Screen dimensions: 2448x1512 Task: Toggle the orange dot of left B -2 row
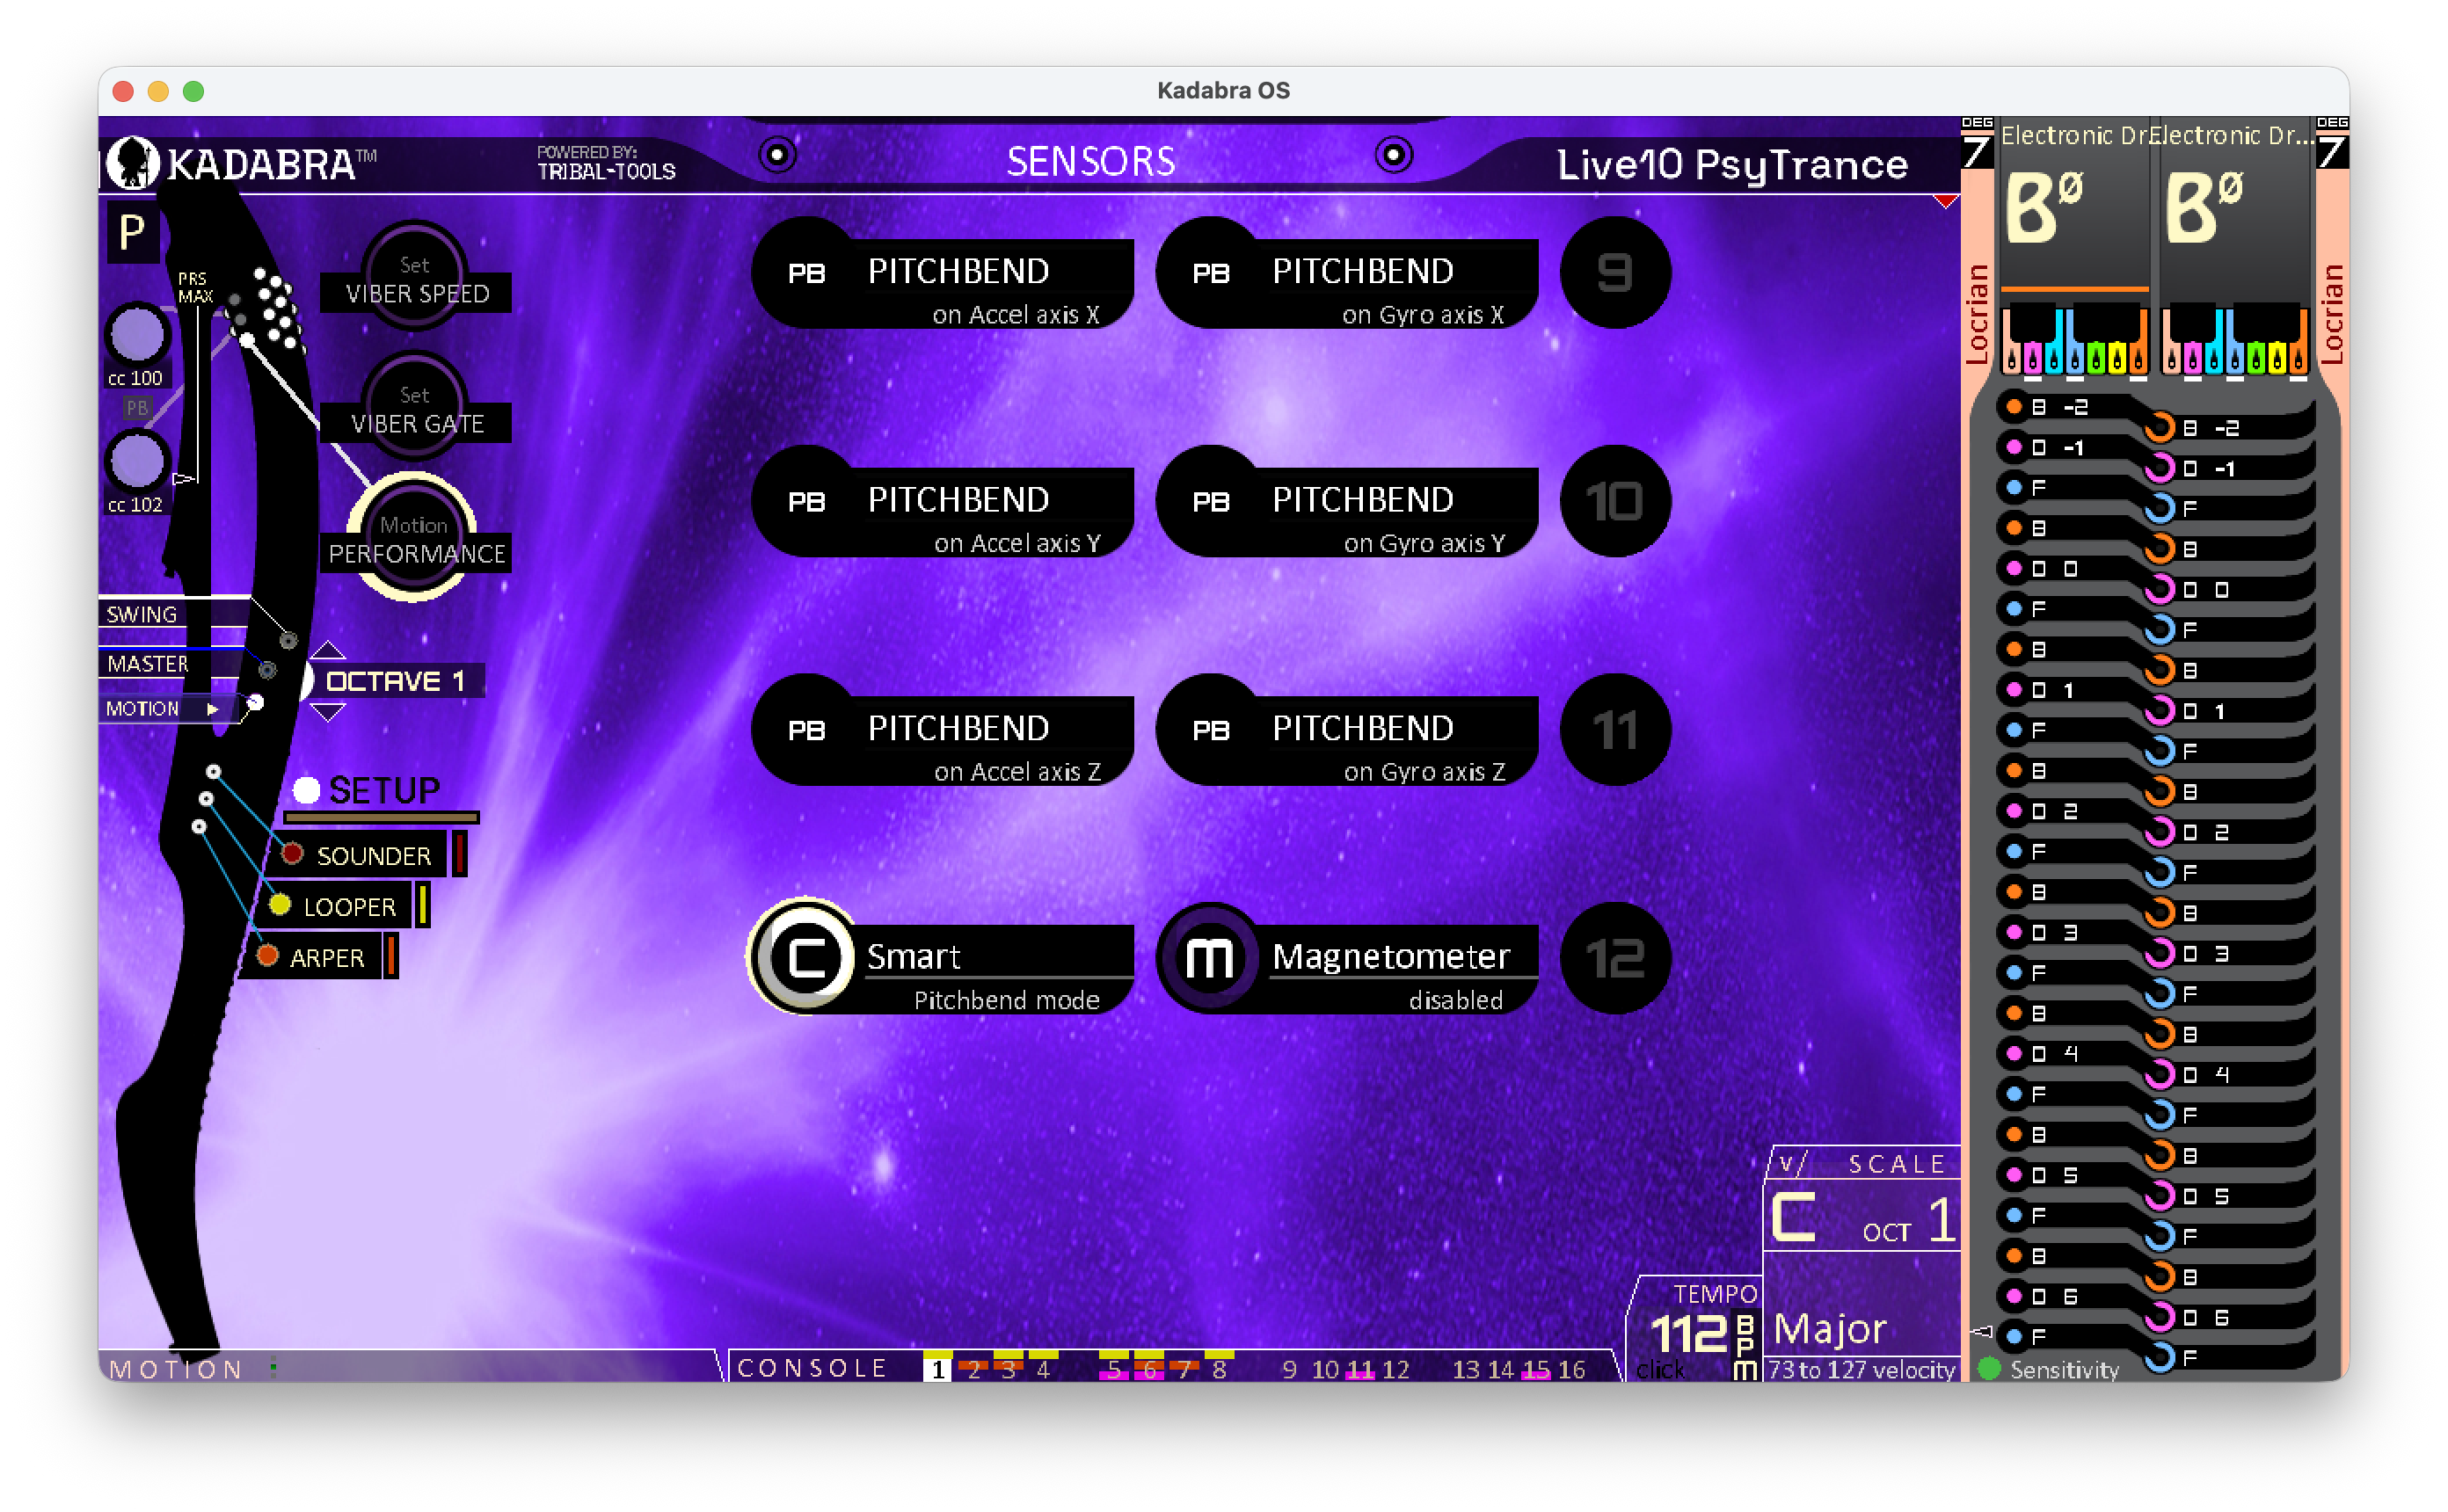tap(2013, 407)
